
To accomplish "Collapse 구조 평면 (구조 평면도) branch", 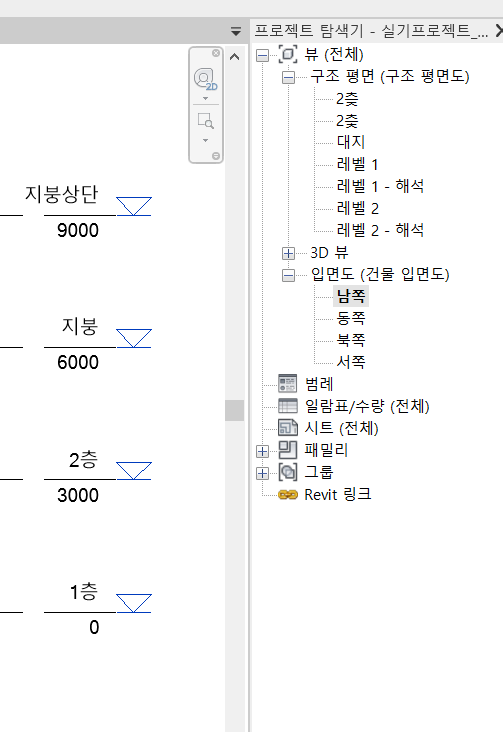I will 289,77.
